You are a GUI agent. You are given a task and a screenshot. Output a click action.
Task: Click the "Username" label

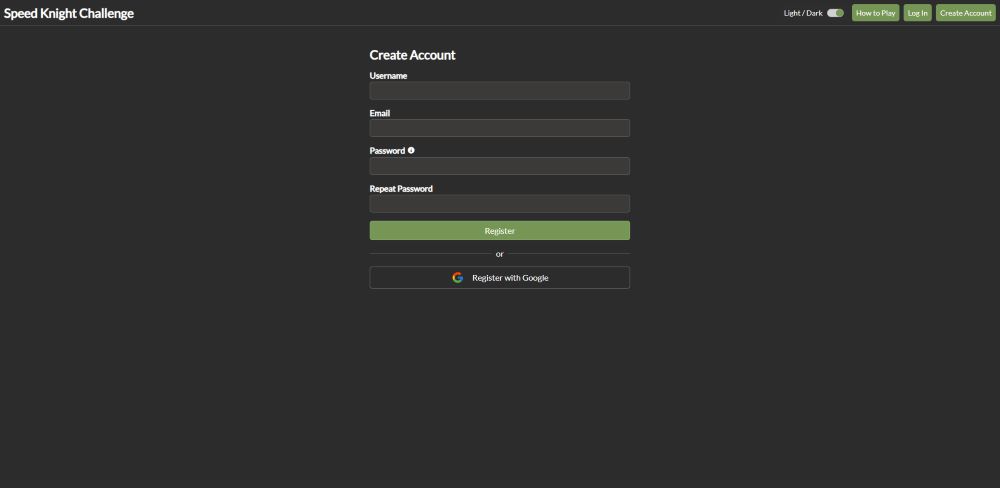point(388,75)
